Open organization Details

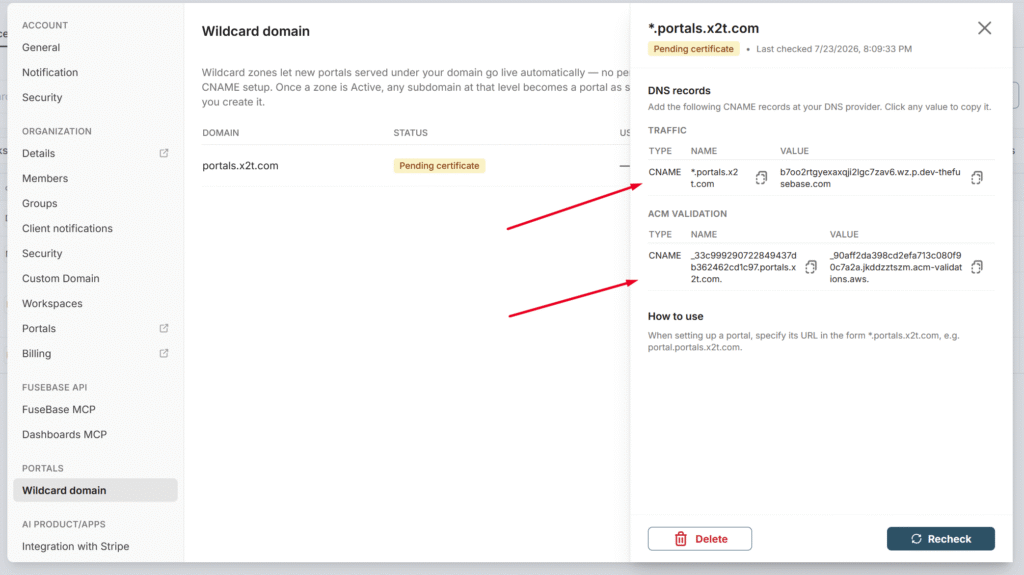(39, 153)
